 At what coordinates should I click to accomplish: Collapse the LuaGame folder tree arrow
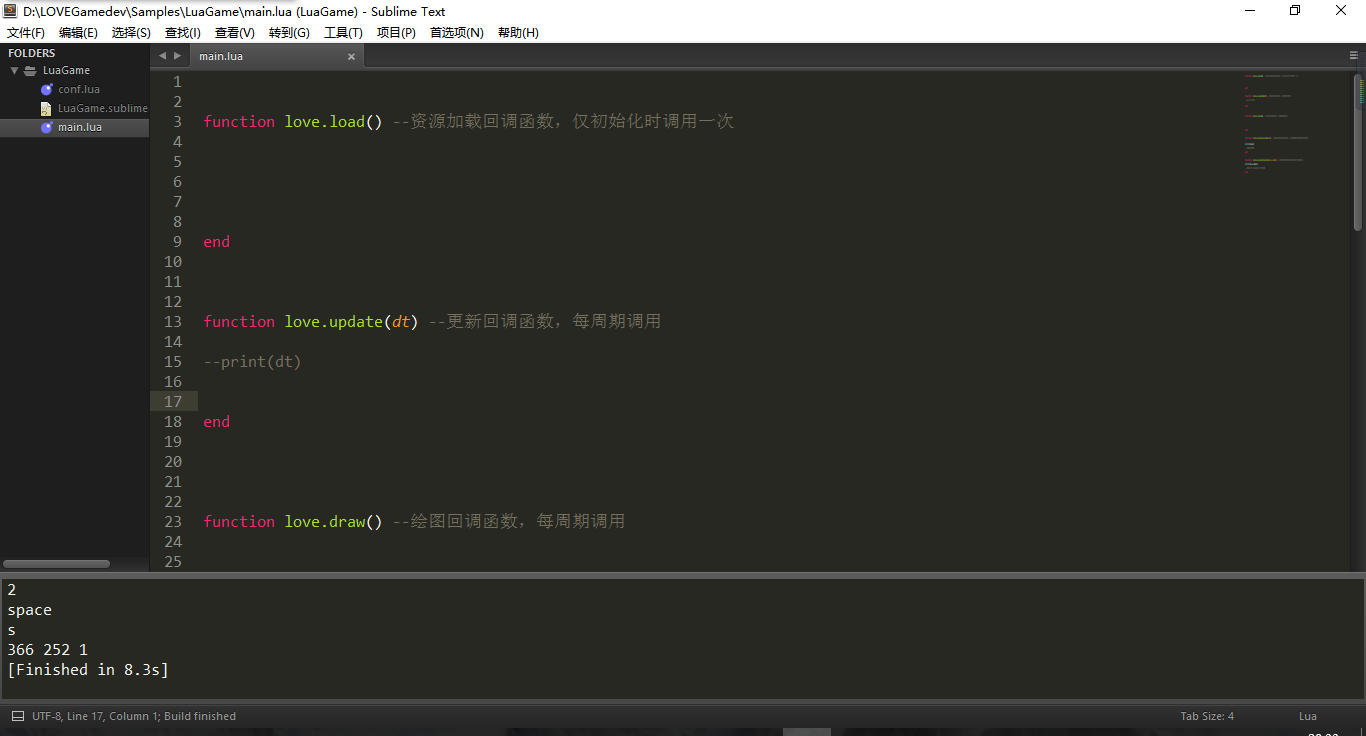(x=14, y=71)
